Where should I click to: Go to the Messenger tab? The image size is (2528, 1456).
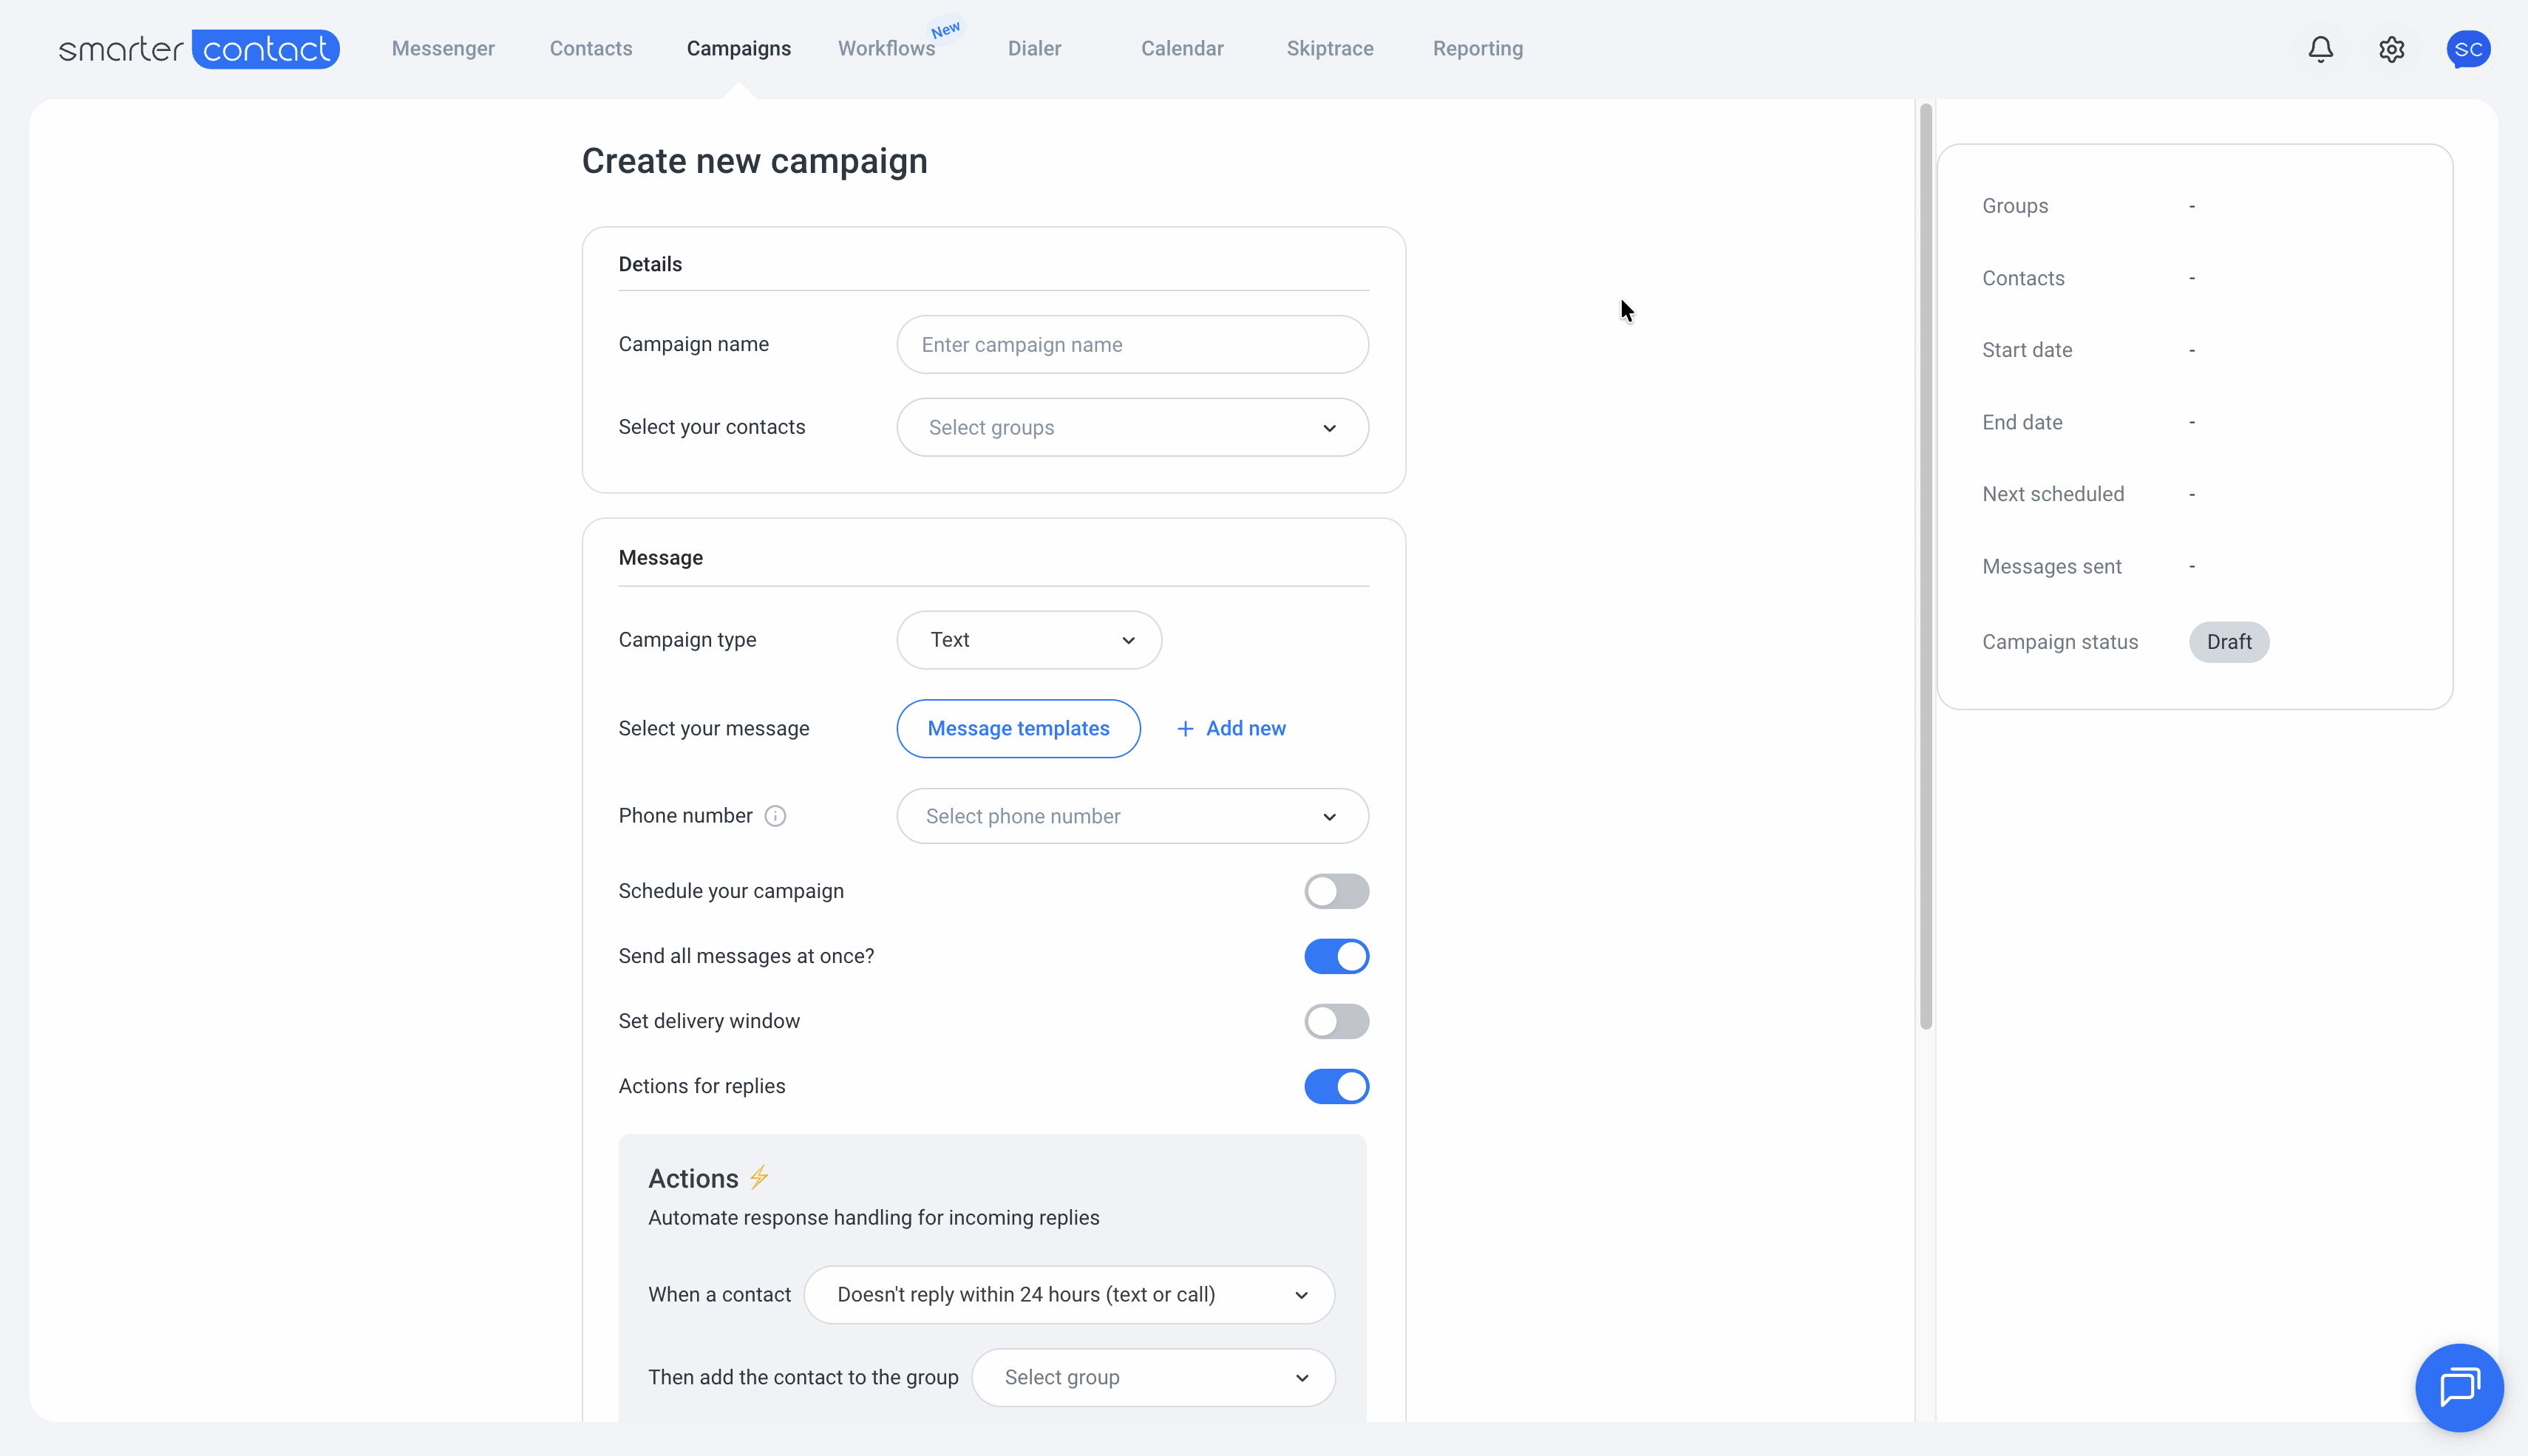tap(443, 49)
